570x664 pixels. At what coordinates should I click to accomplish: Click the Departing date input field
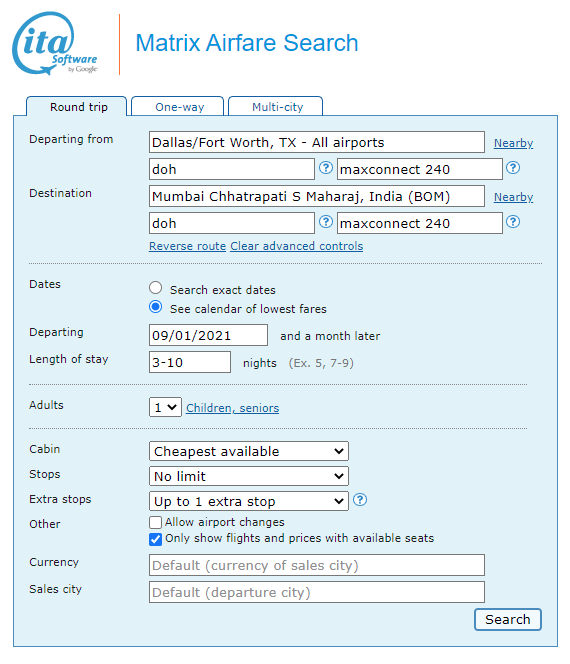208,335
